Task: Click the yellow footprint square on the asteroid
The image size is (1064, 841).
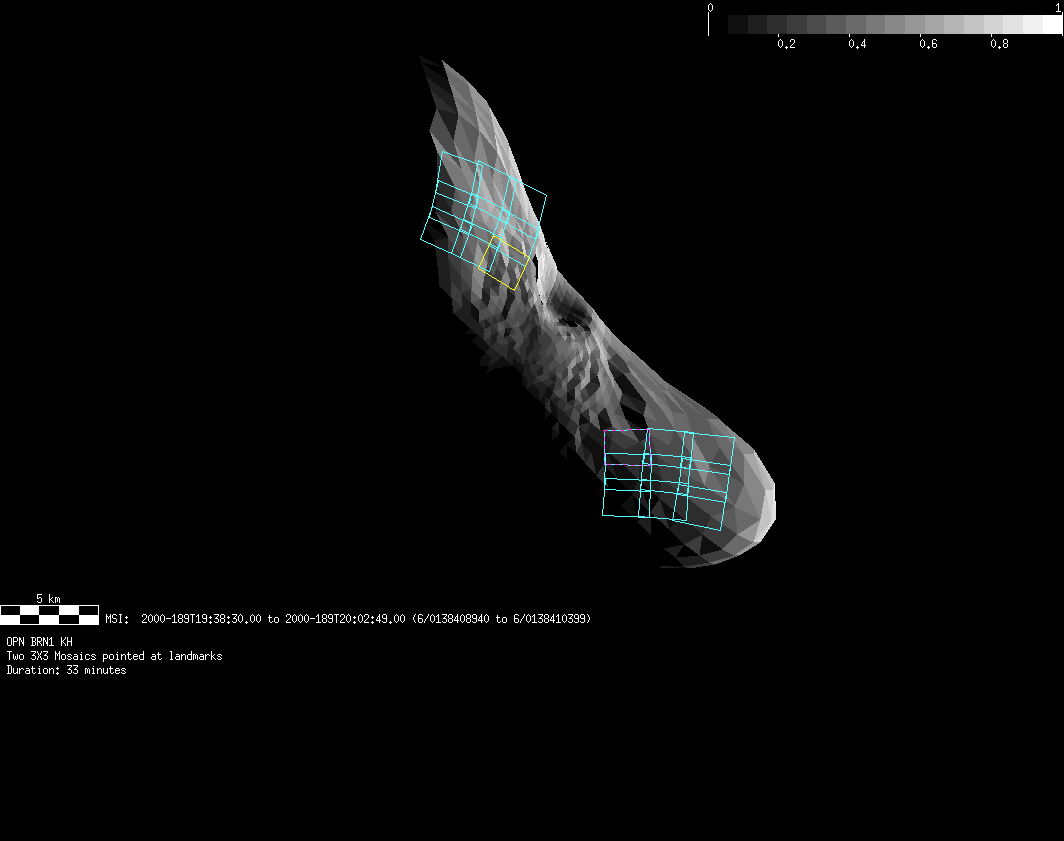Action: point(503,263)
